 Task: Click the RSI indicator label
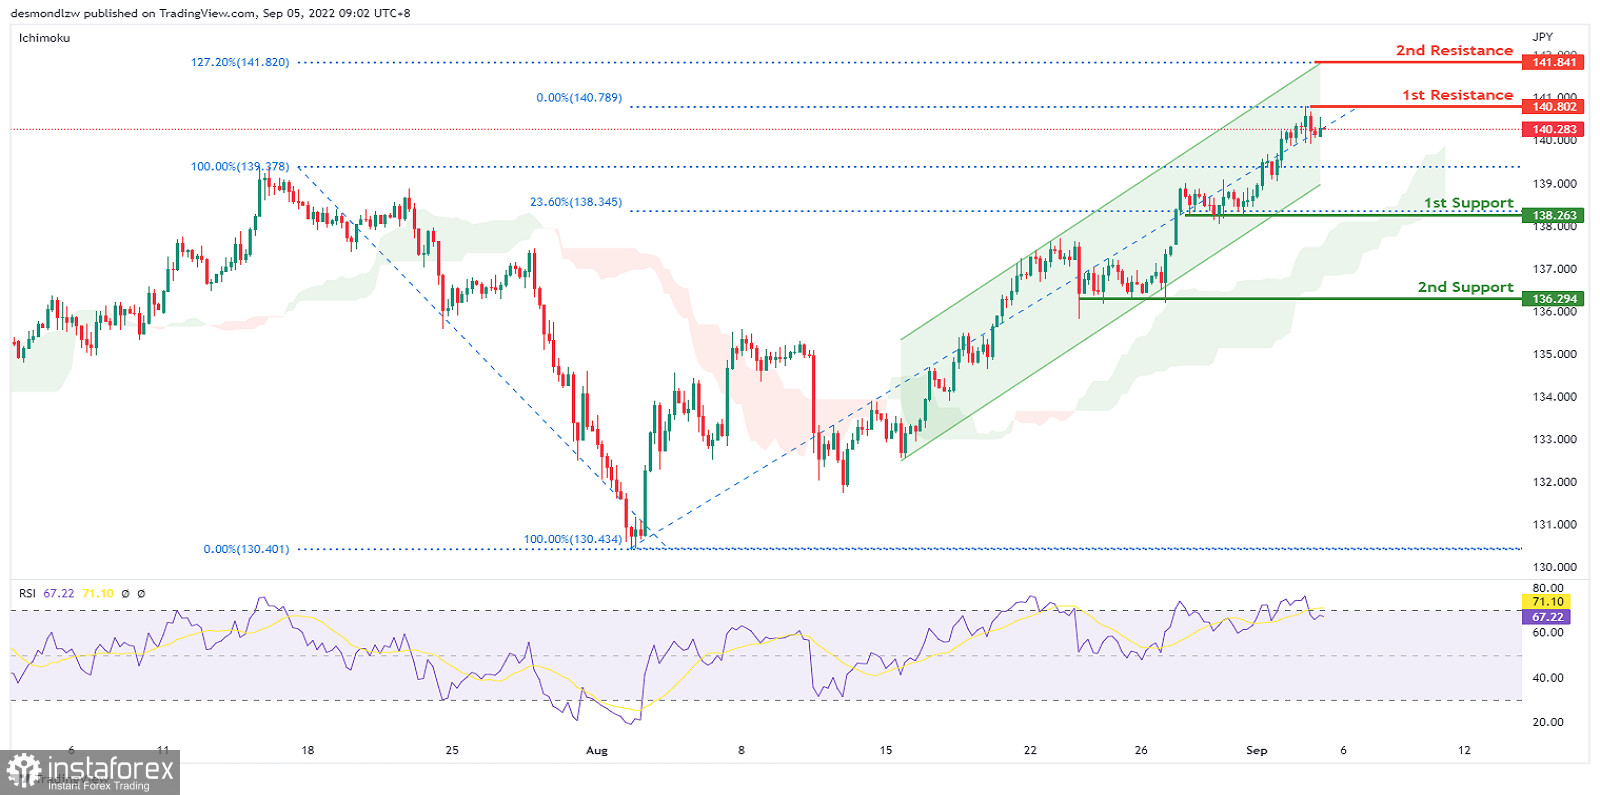tap(27, 593)
